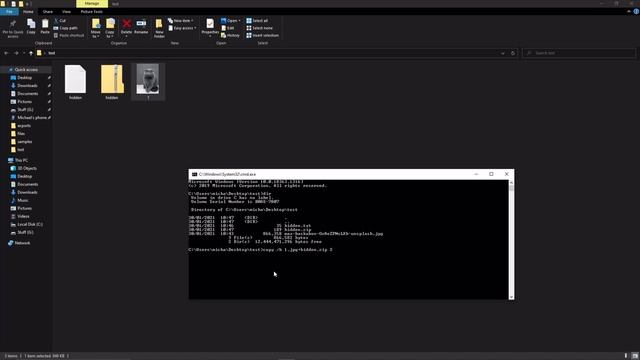640x360 pixels.
Task: Click Cut in the Clipboard group
Action: click(60, 20)
